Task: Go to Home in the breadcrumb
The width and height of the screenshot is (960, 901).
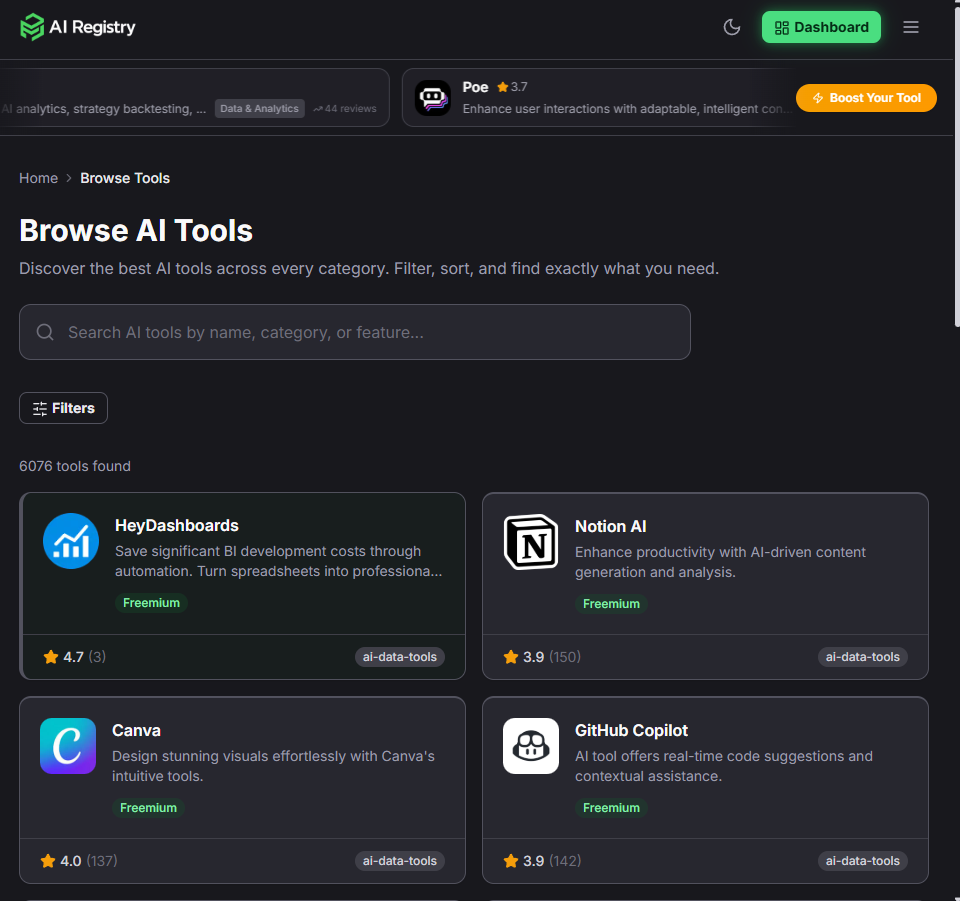Action: (38, 177)
